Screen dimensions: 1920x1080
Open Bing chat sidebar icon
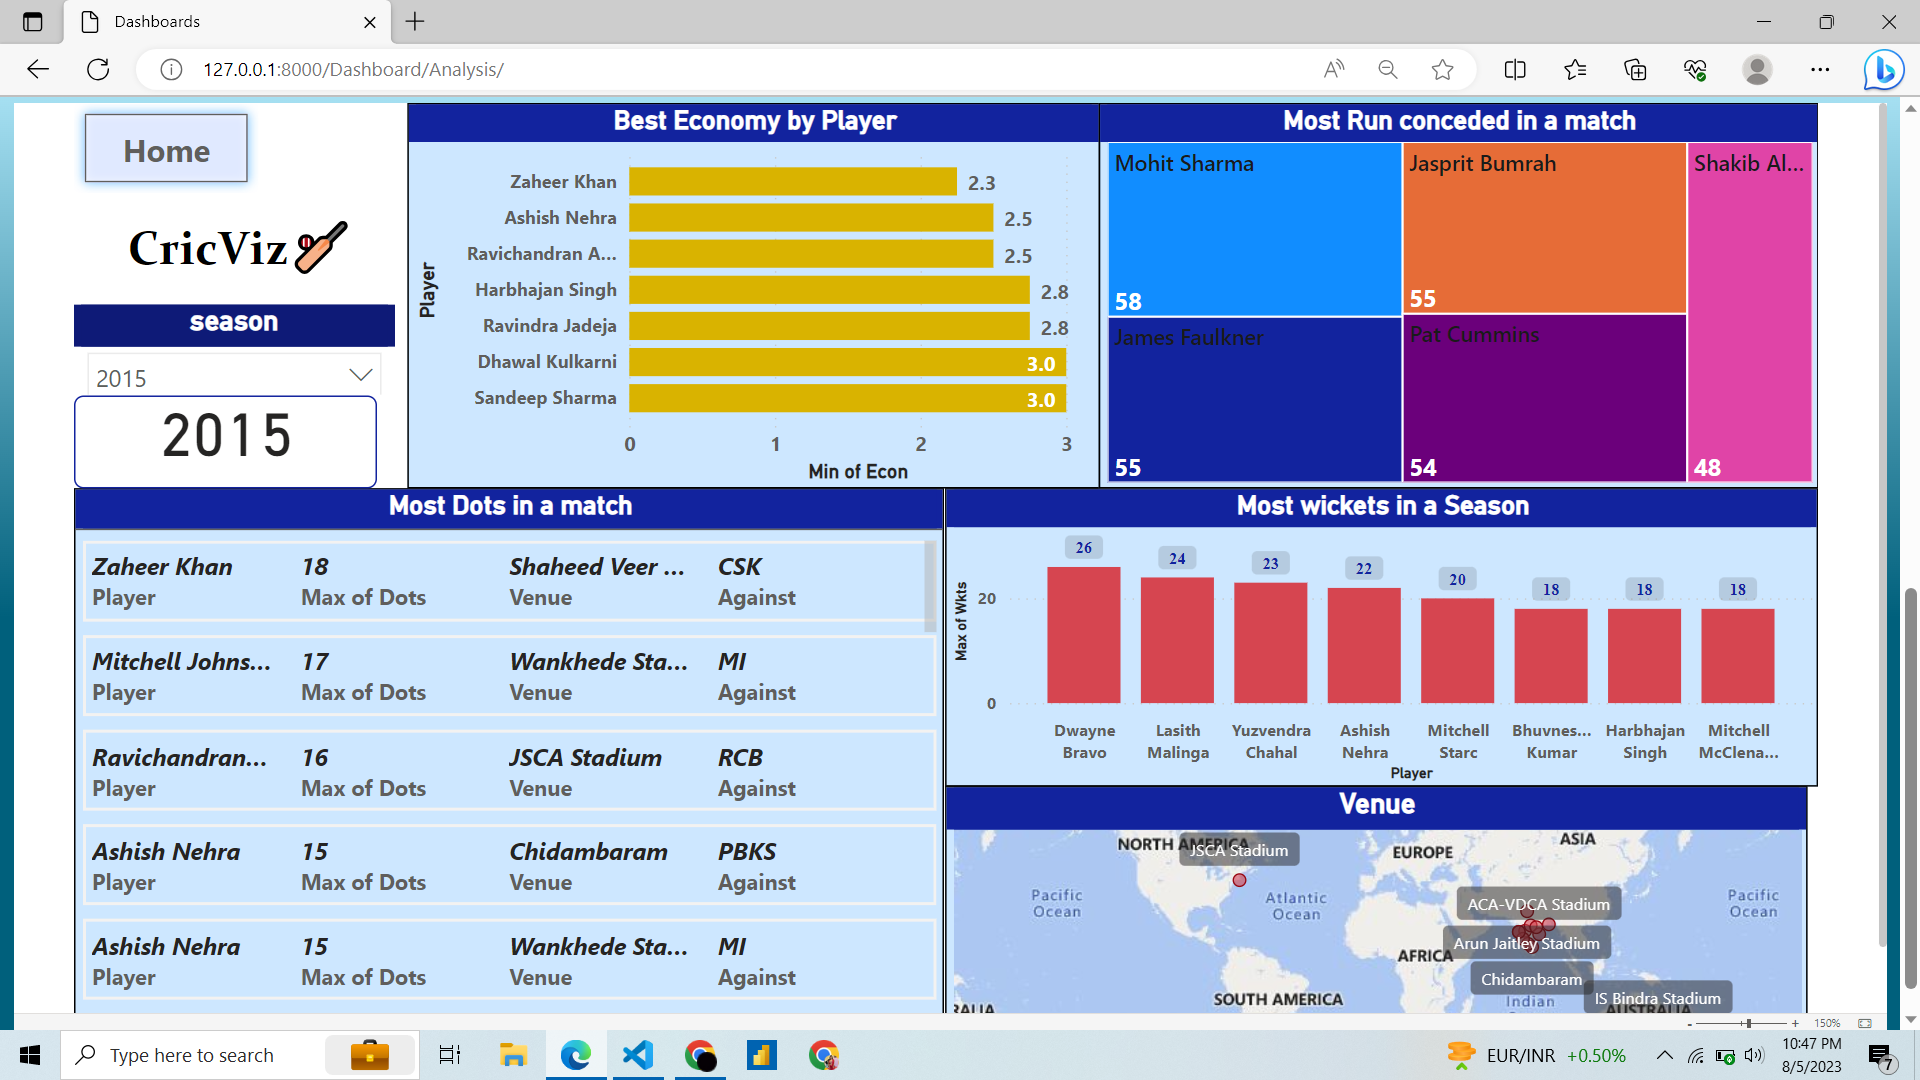click(x=1884, y=70)
